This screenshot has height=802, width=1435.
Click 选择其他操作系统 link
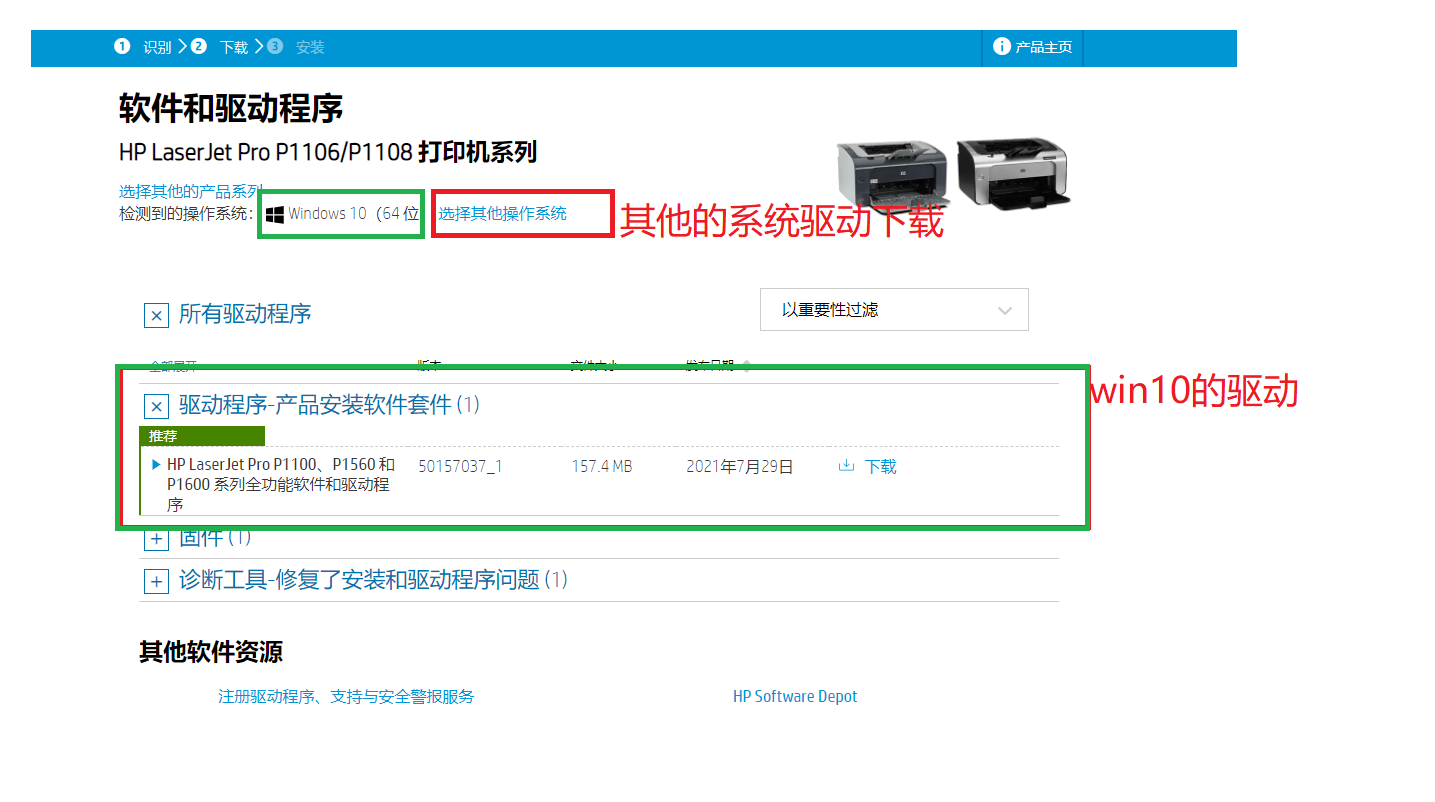(502, 213)
